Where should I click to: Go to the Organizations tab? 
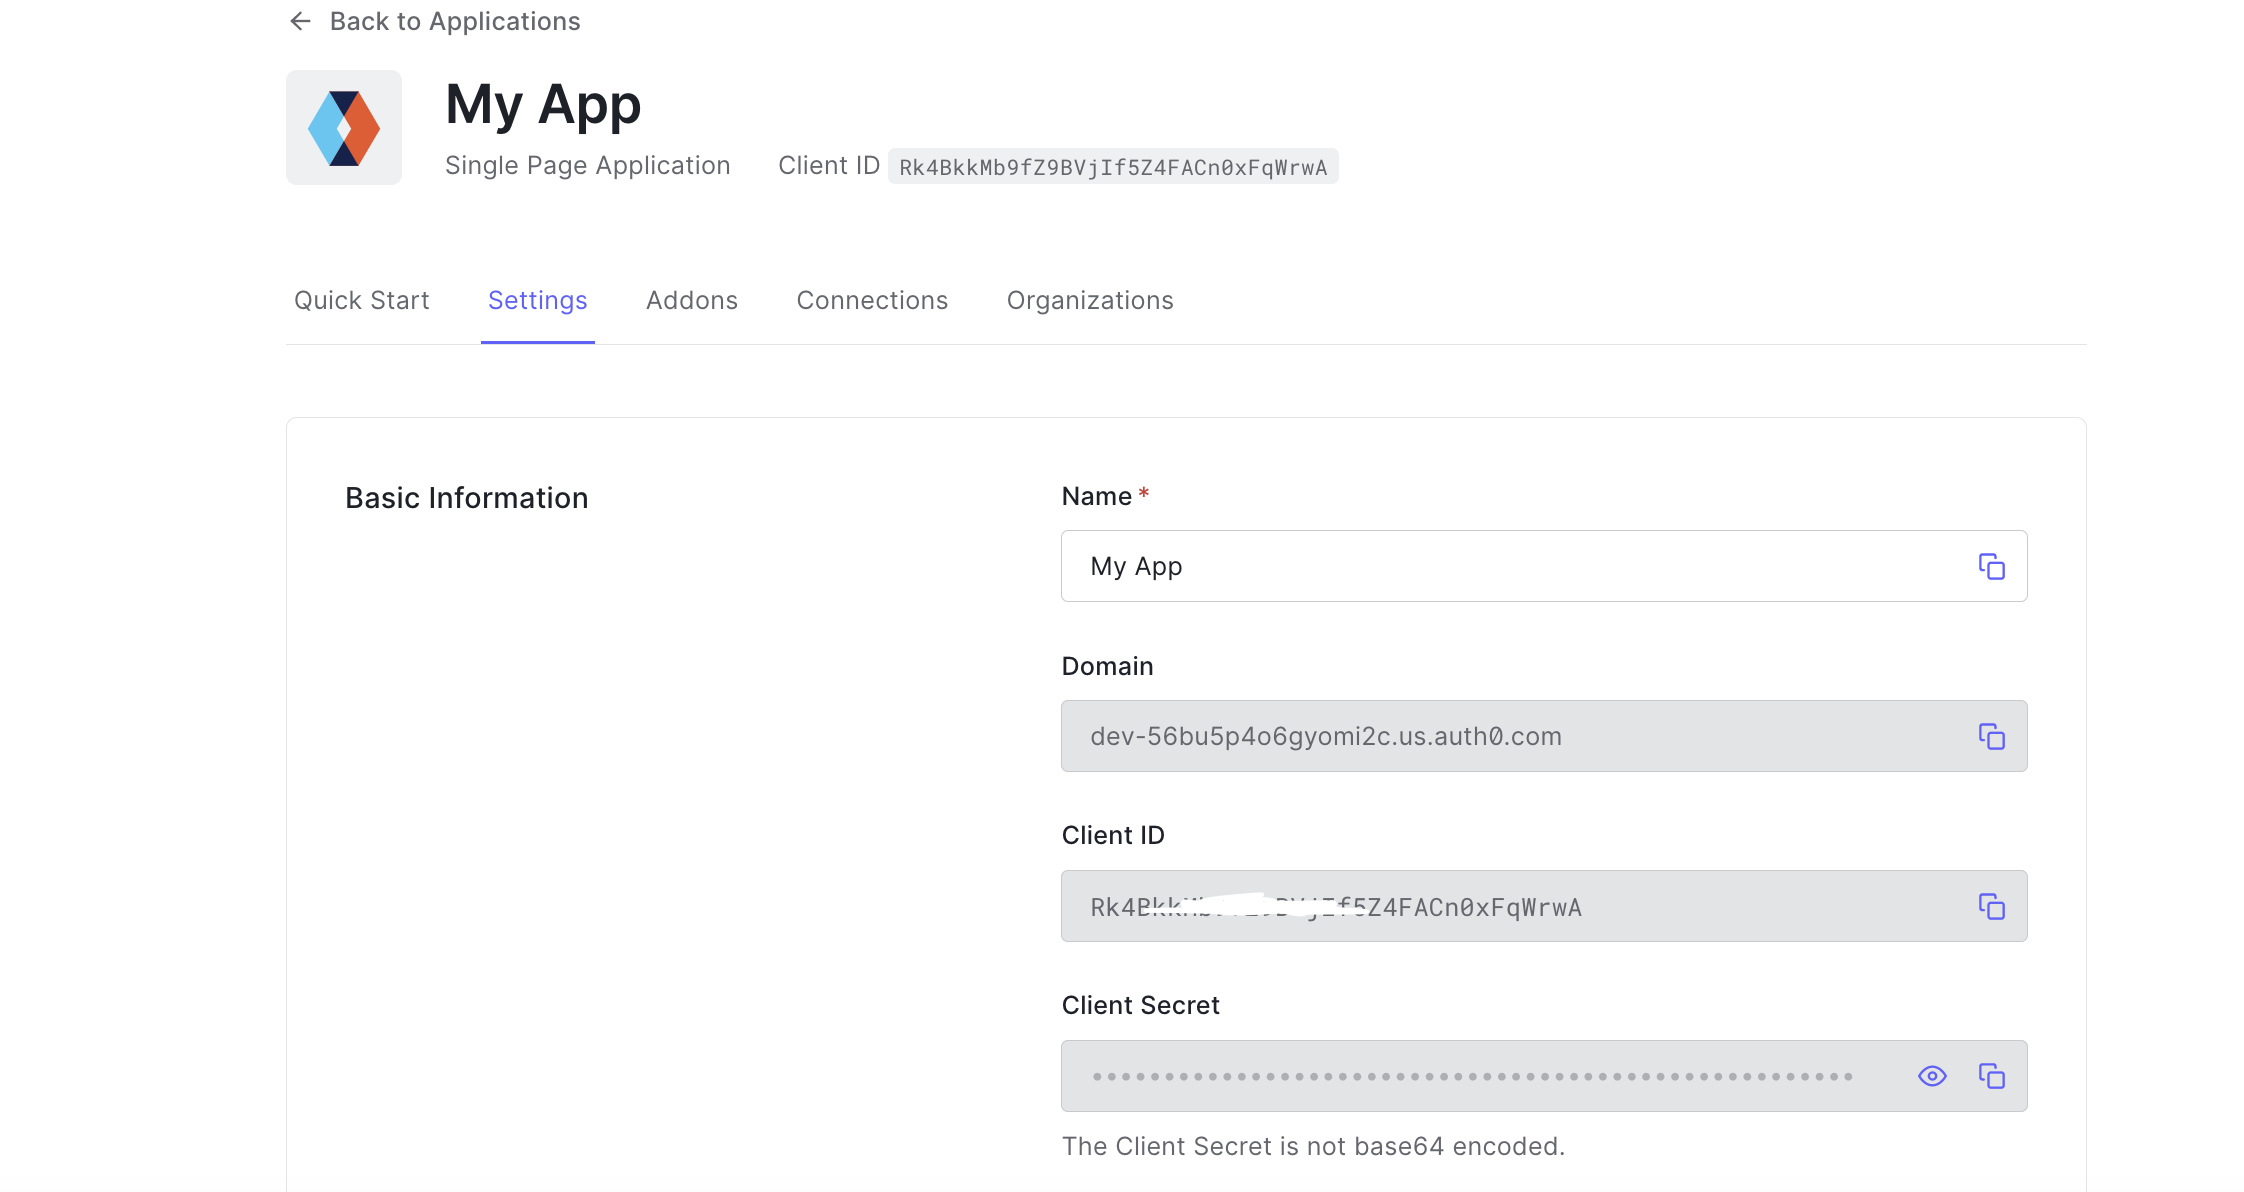pos(1089,301)
